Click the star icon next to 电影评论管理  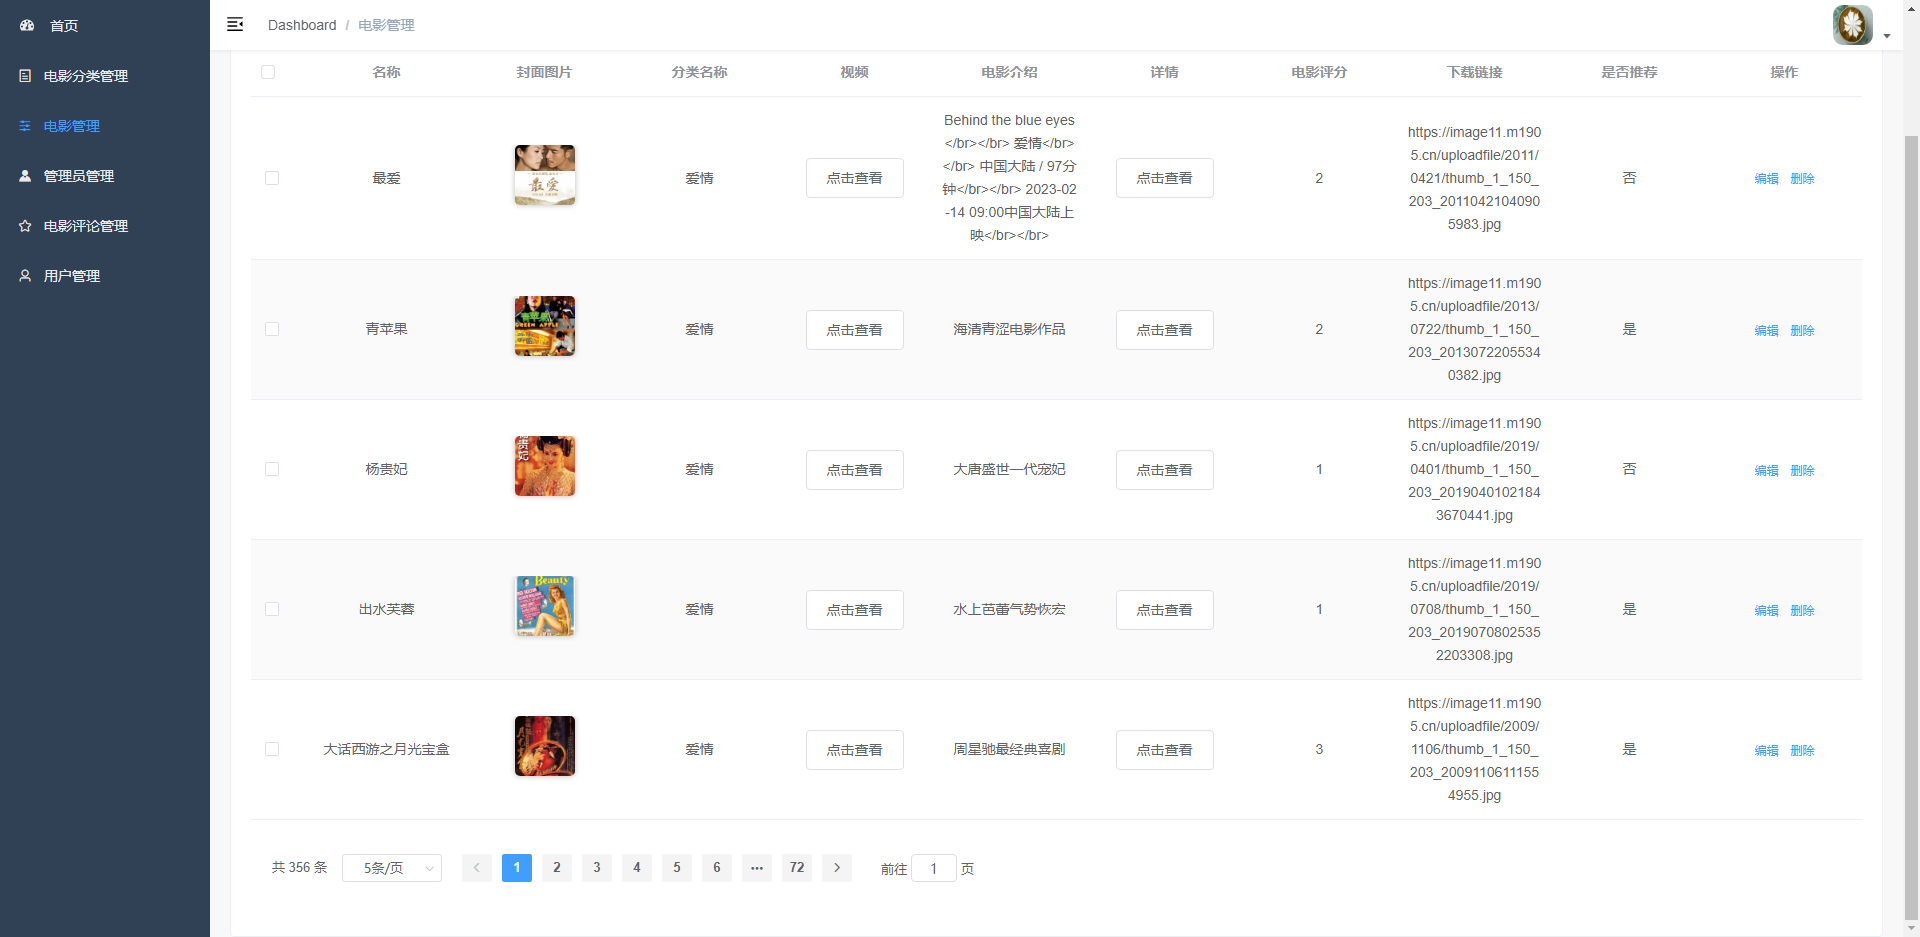tap(24, 226)
